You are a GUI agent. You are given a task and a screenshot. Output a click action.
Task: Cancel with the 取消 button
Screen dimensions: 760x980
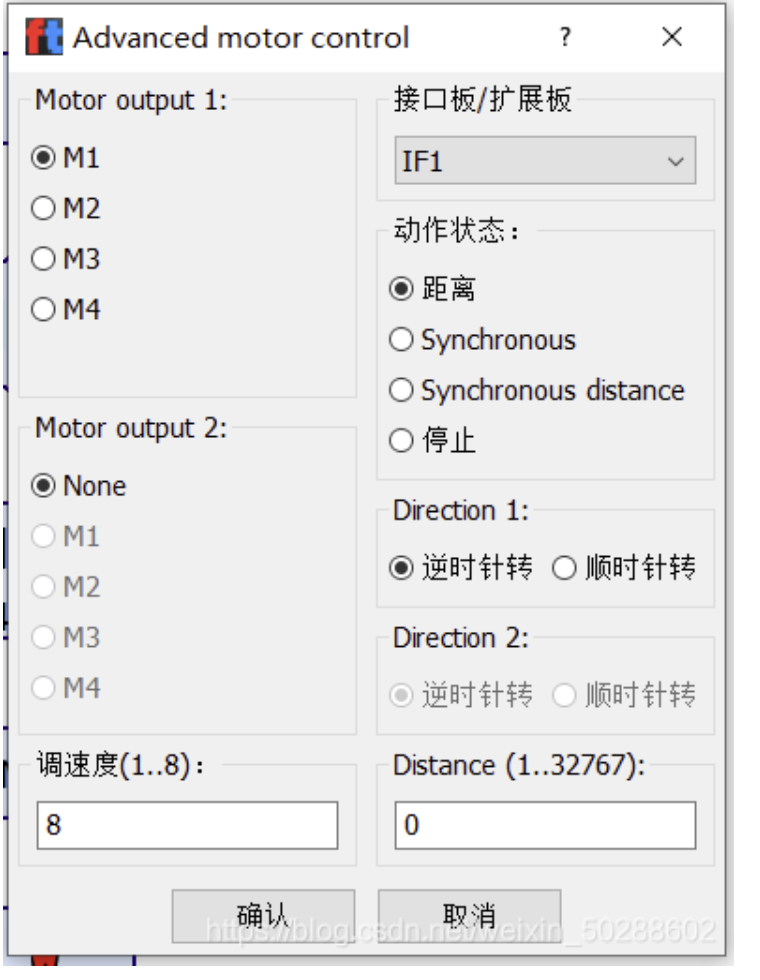469,916
